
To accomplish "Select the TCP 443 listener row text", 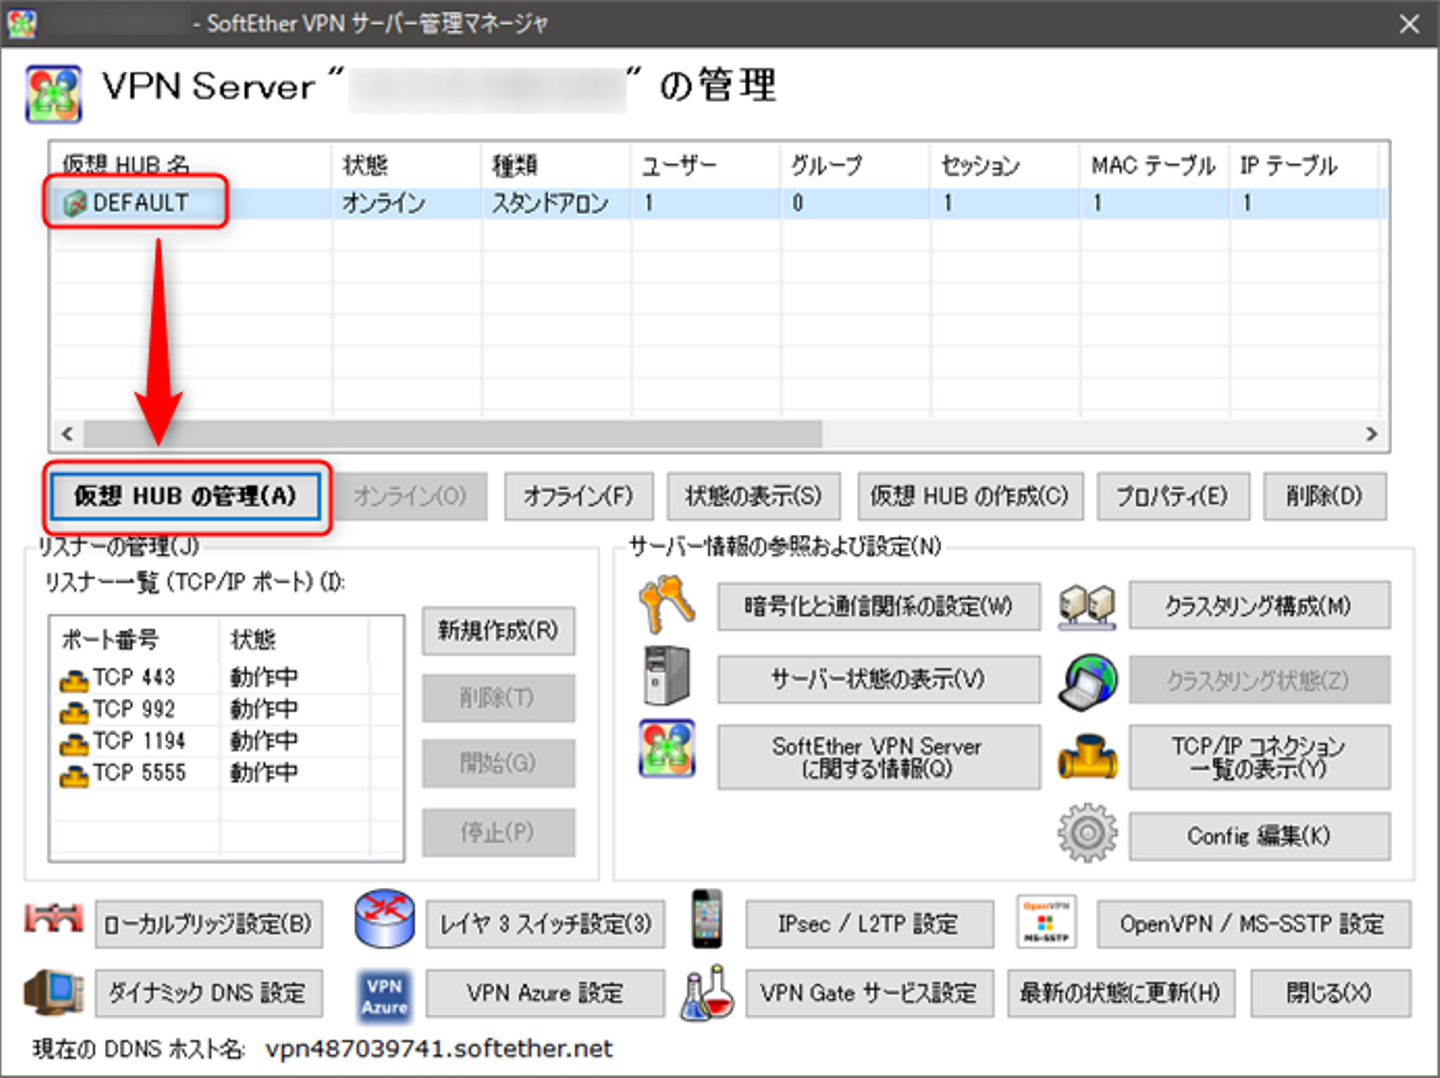I will (x=134, y=678).
